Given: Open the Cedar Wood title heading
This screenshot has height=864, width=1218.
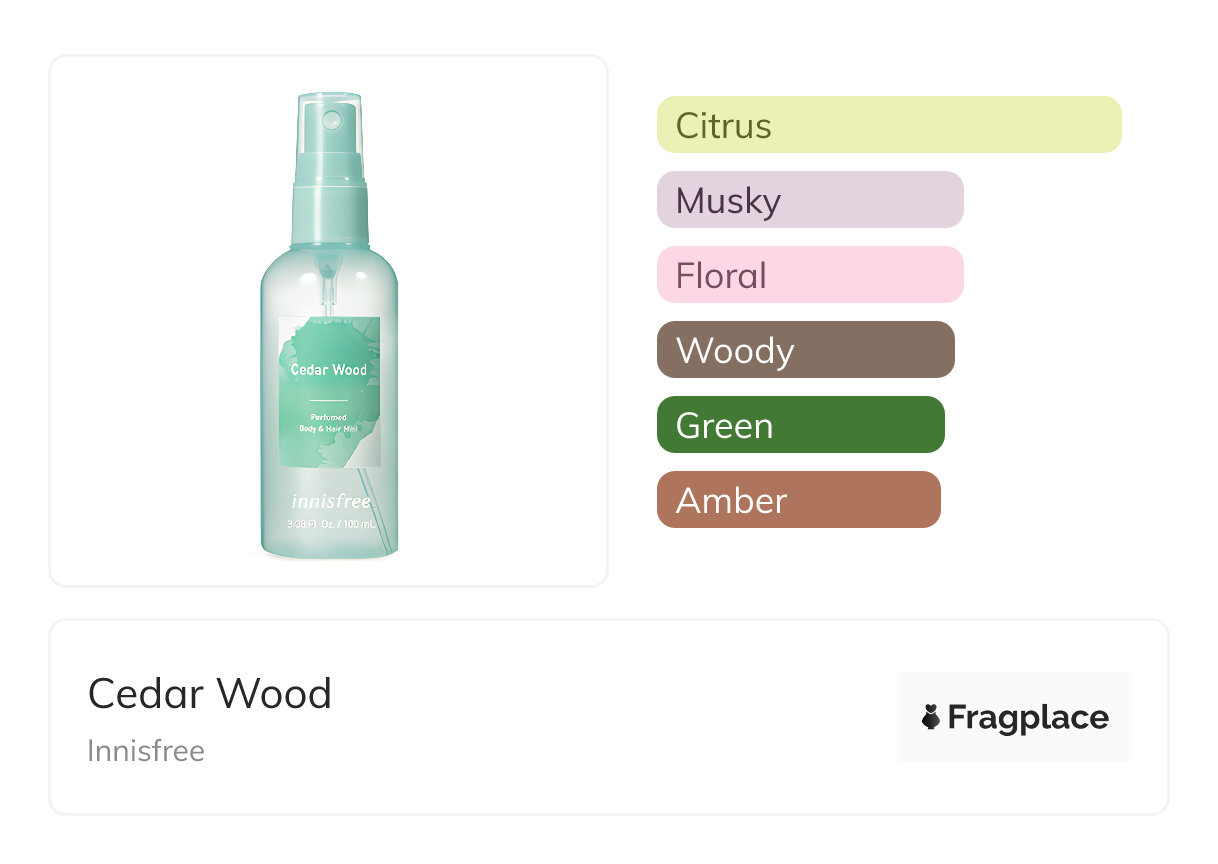Looking at the screenshot, I should [209, 693].
